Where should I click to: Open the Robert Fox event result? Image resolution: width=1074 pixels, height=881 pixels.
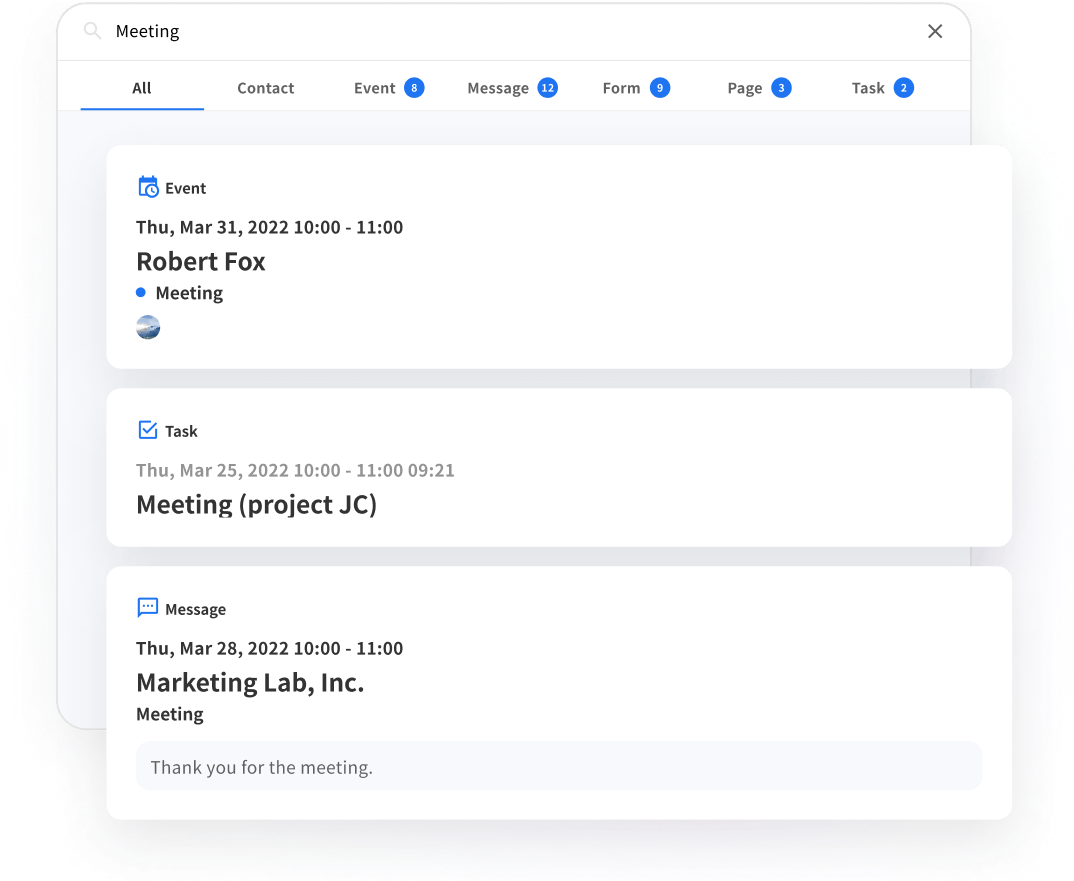pos(201,262)
